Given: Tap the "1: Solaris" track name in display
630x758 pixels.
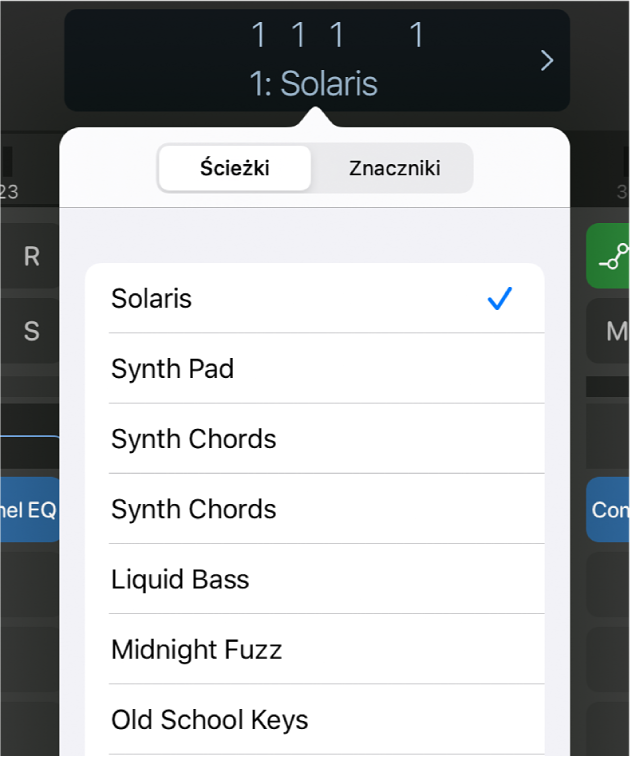Looking at the screenshot, I should tap(314, 84).
